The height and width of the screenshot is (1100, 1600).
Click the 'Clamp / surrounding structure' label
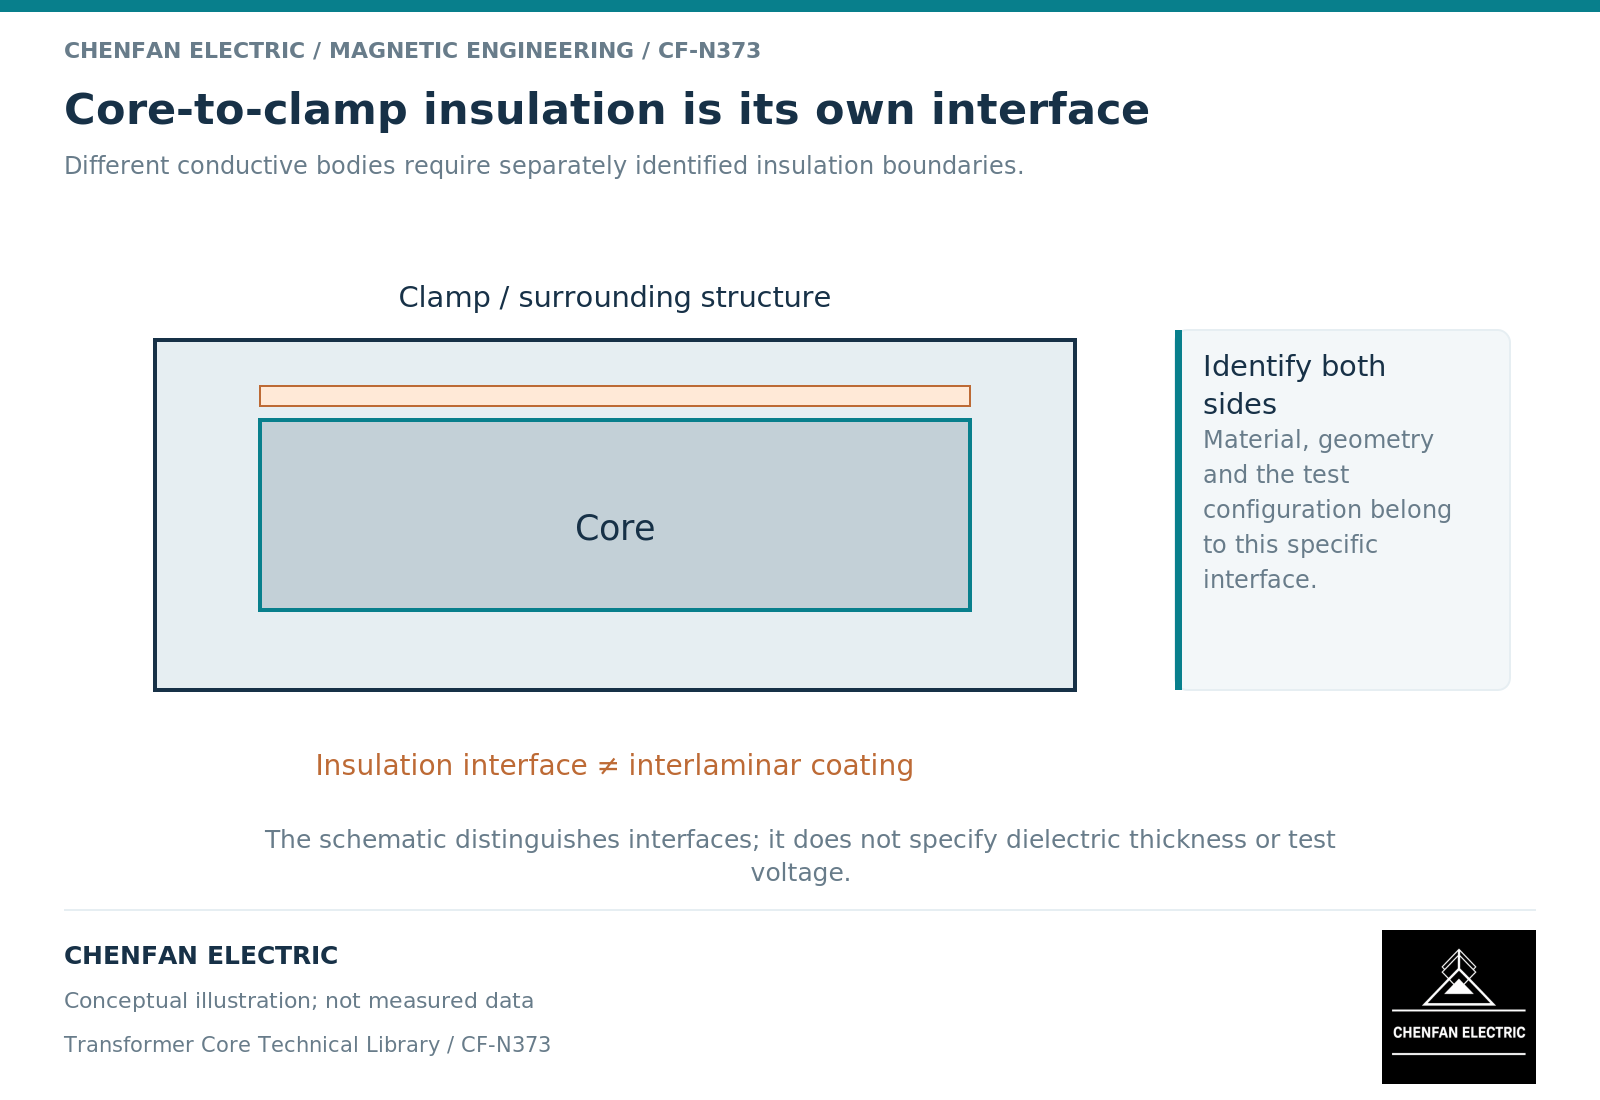pos(615,298)
